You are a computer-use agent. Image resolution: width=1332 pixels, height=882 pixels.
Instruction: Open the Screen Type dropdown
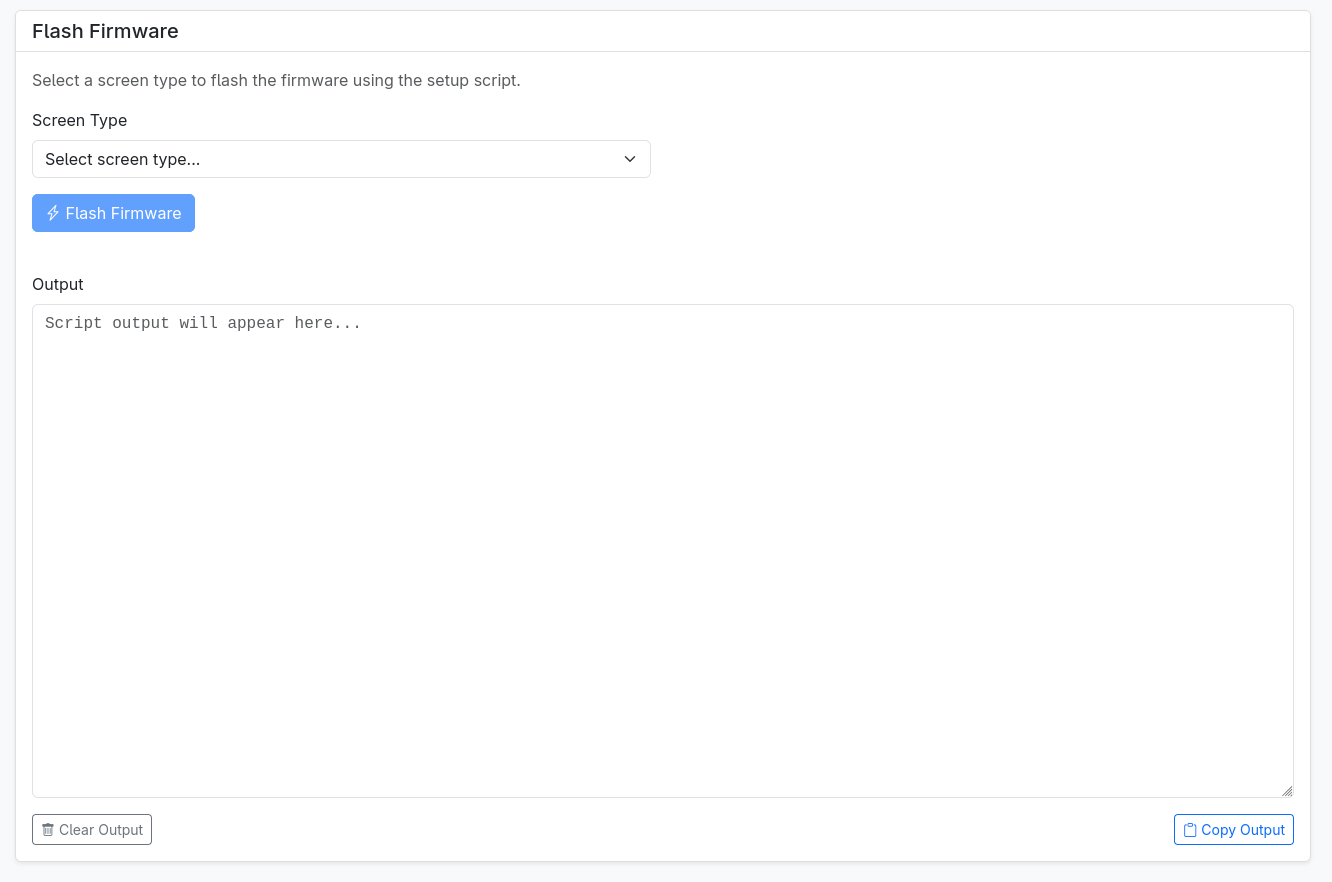341,159
